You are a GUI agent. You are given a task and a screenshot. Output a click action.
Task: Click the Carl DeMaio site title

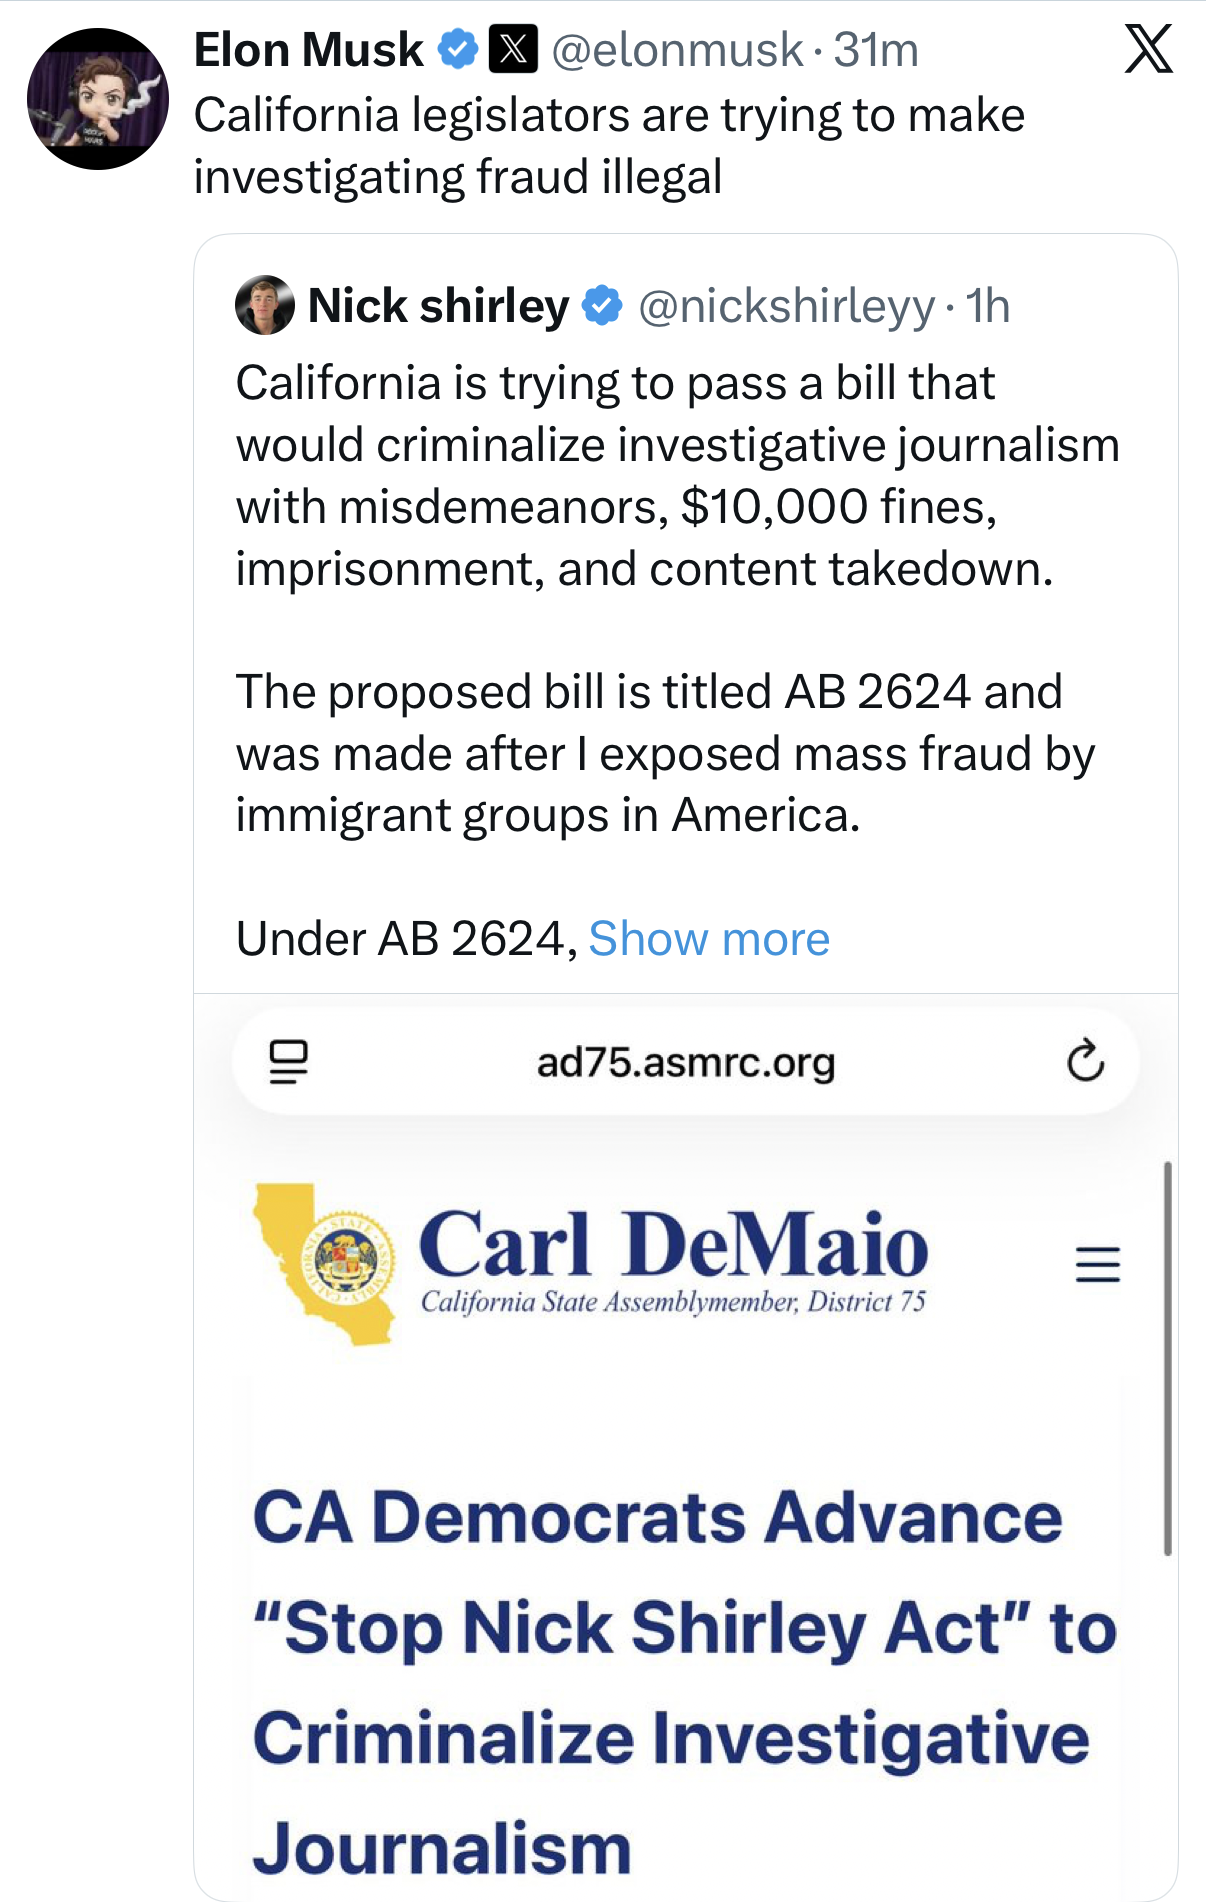673,1246
